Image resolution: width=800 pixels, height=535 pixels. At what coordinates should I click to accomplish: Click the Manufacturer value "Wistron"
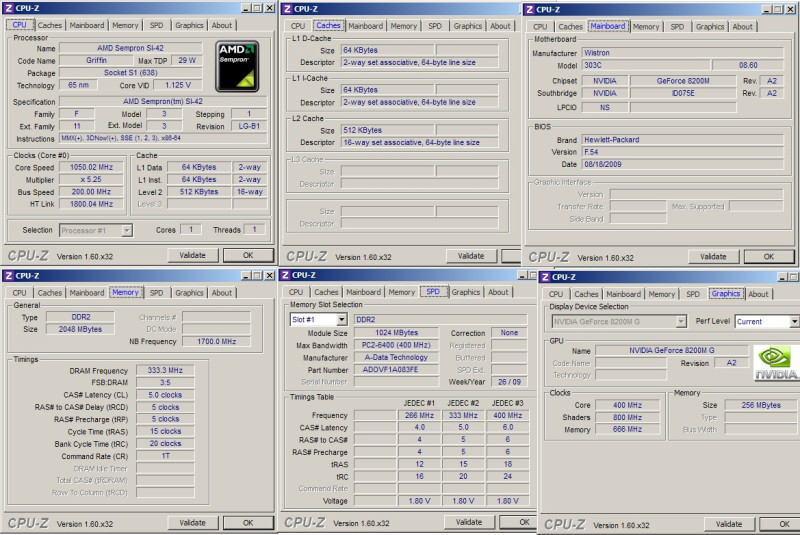683,53
